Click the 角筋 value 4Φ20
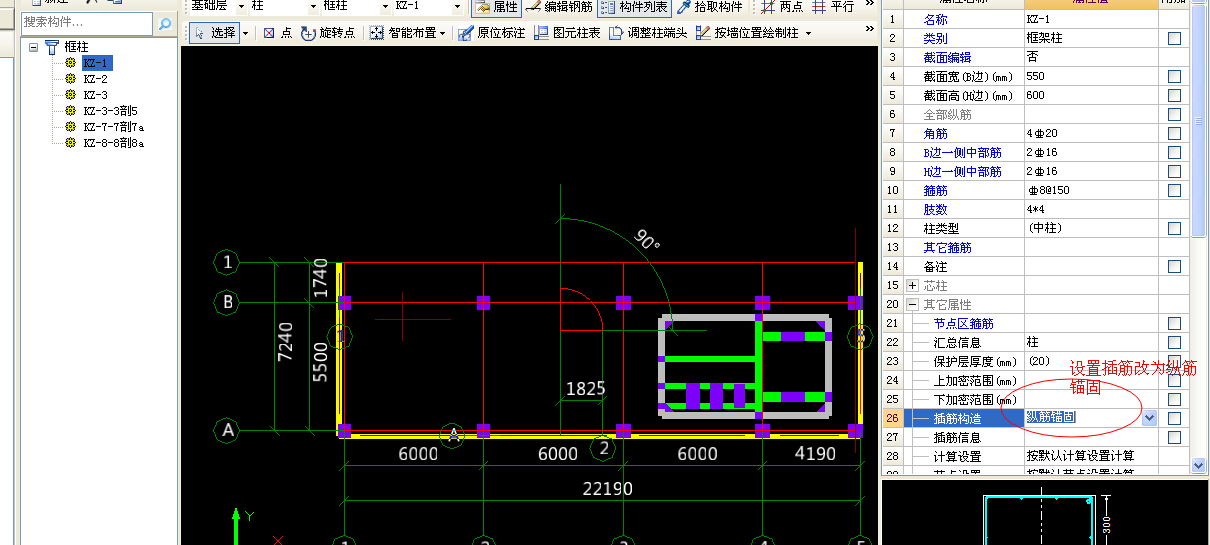Screen dimensions: 1210x545 (x=1091, y=133)
